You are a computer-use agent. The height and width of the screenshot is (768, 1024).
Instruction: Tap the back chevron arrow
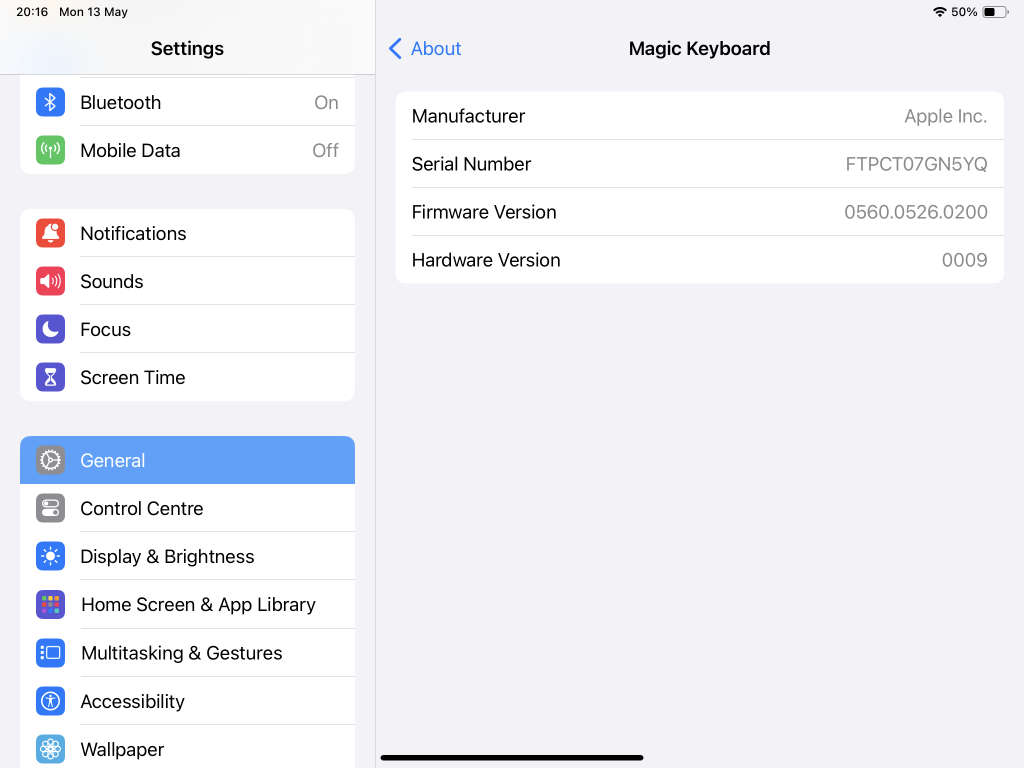click(x=395, y=48)
